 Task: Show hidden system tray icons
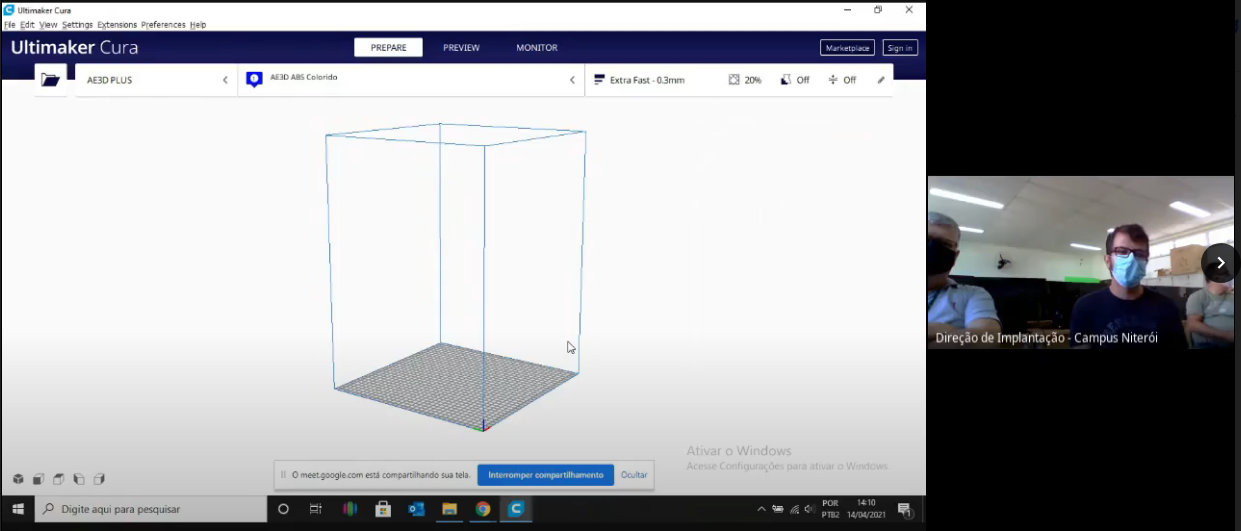(761, 509)
